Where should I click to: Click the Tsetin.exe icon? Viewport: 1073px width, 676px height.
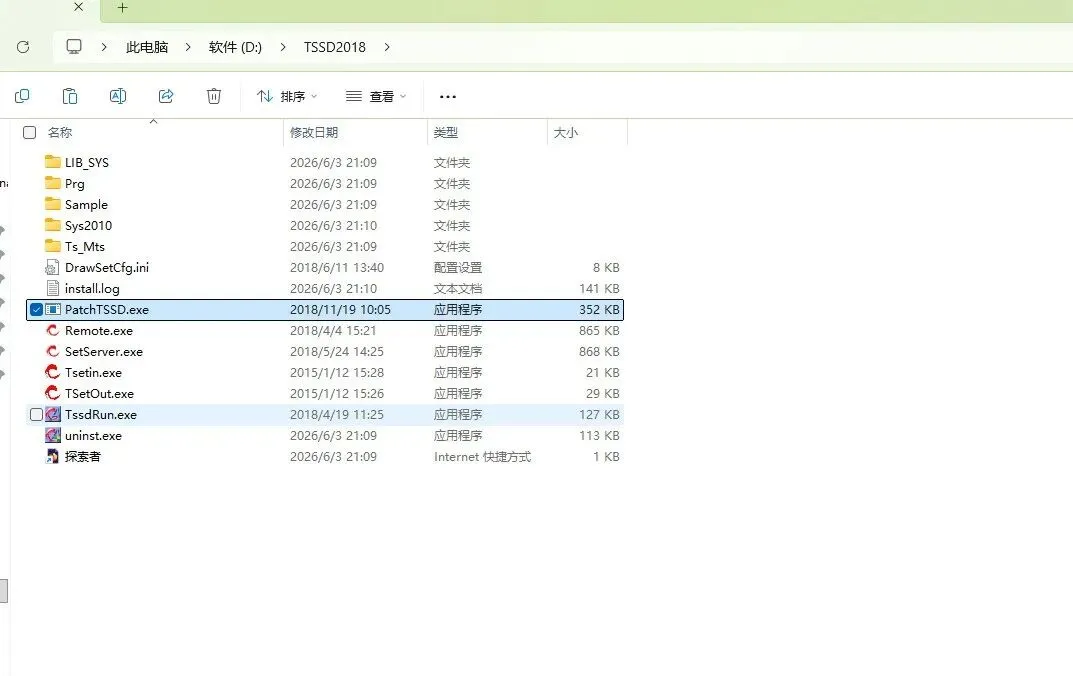tap(53, 372)
